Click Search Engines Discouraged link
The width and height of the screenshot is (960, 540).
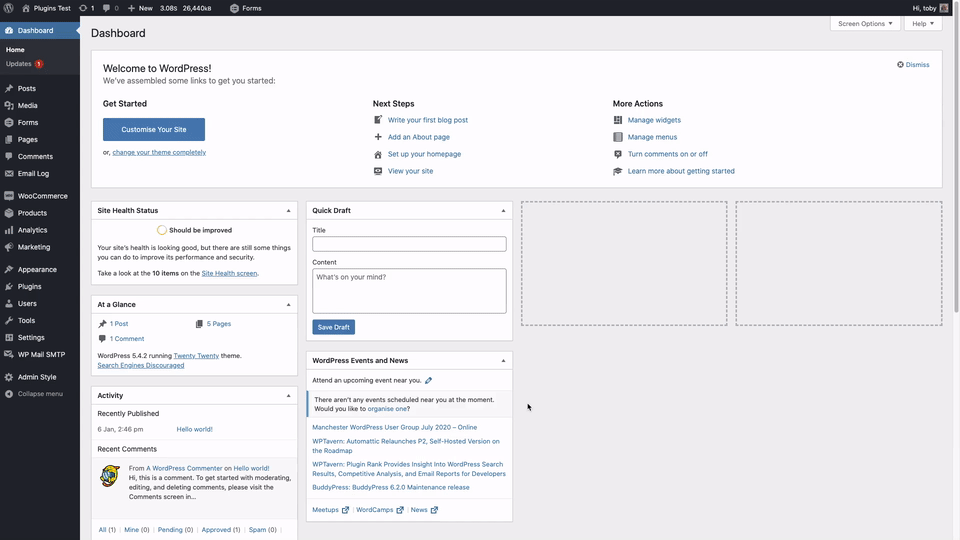141,366
